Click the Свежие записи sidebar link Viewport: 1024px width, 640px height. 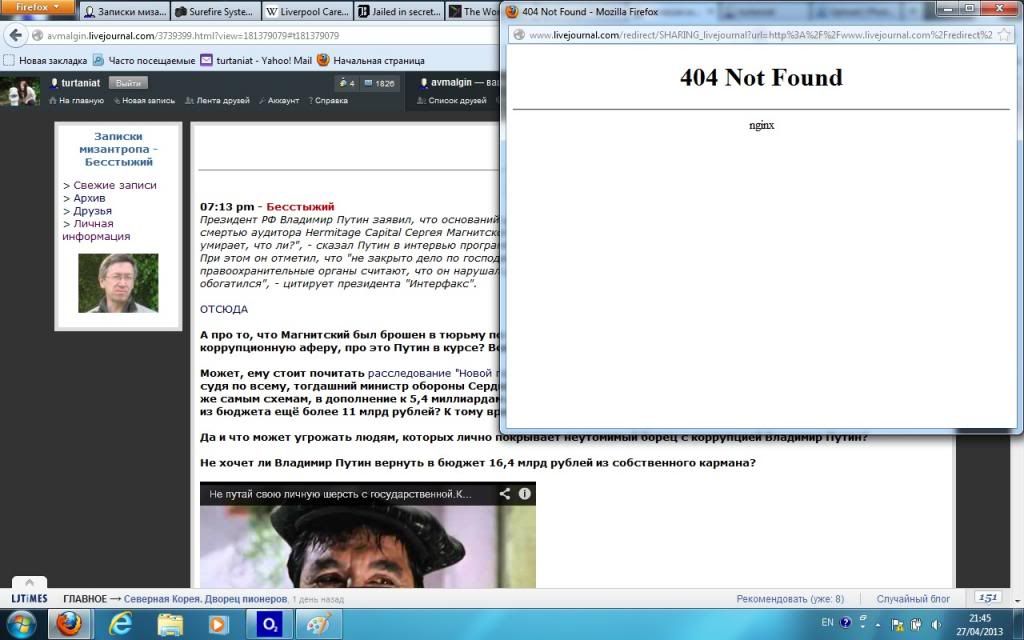[x=114, y=185]
